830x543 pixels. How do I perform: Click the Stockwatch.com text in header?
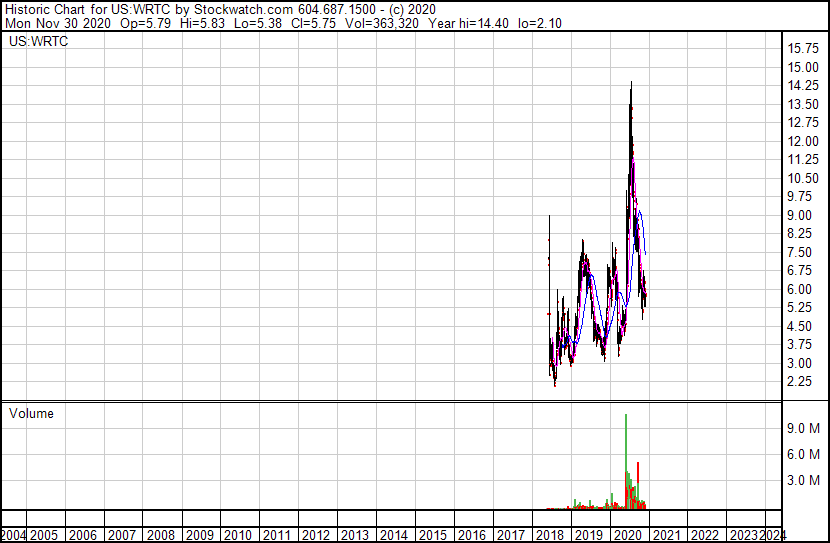237,7
